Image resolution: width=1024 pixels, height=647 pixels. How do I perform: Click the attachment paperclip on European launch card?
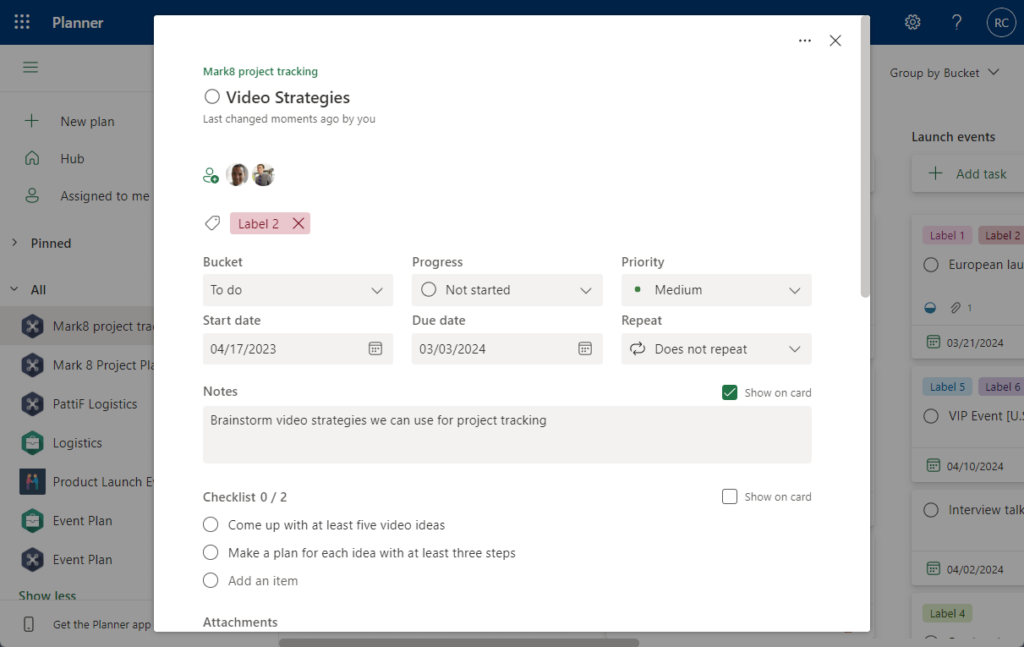pos(955,308)
